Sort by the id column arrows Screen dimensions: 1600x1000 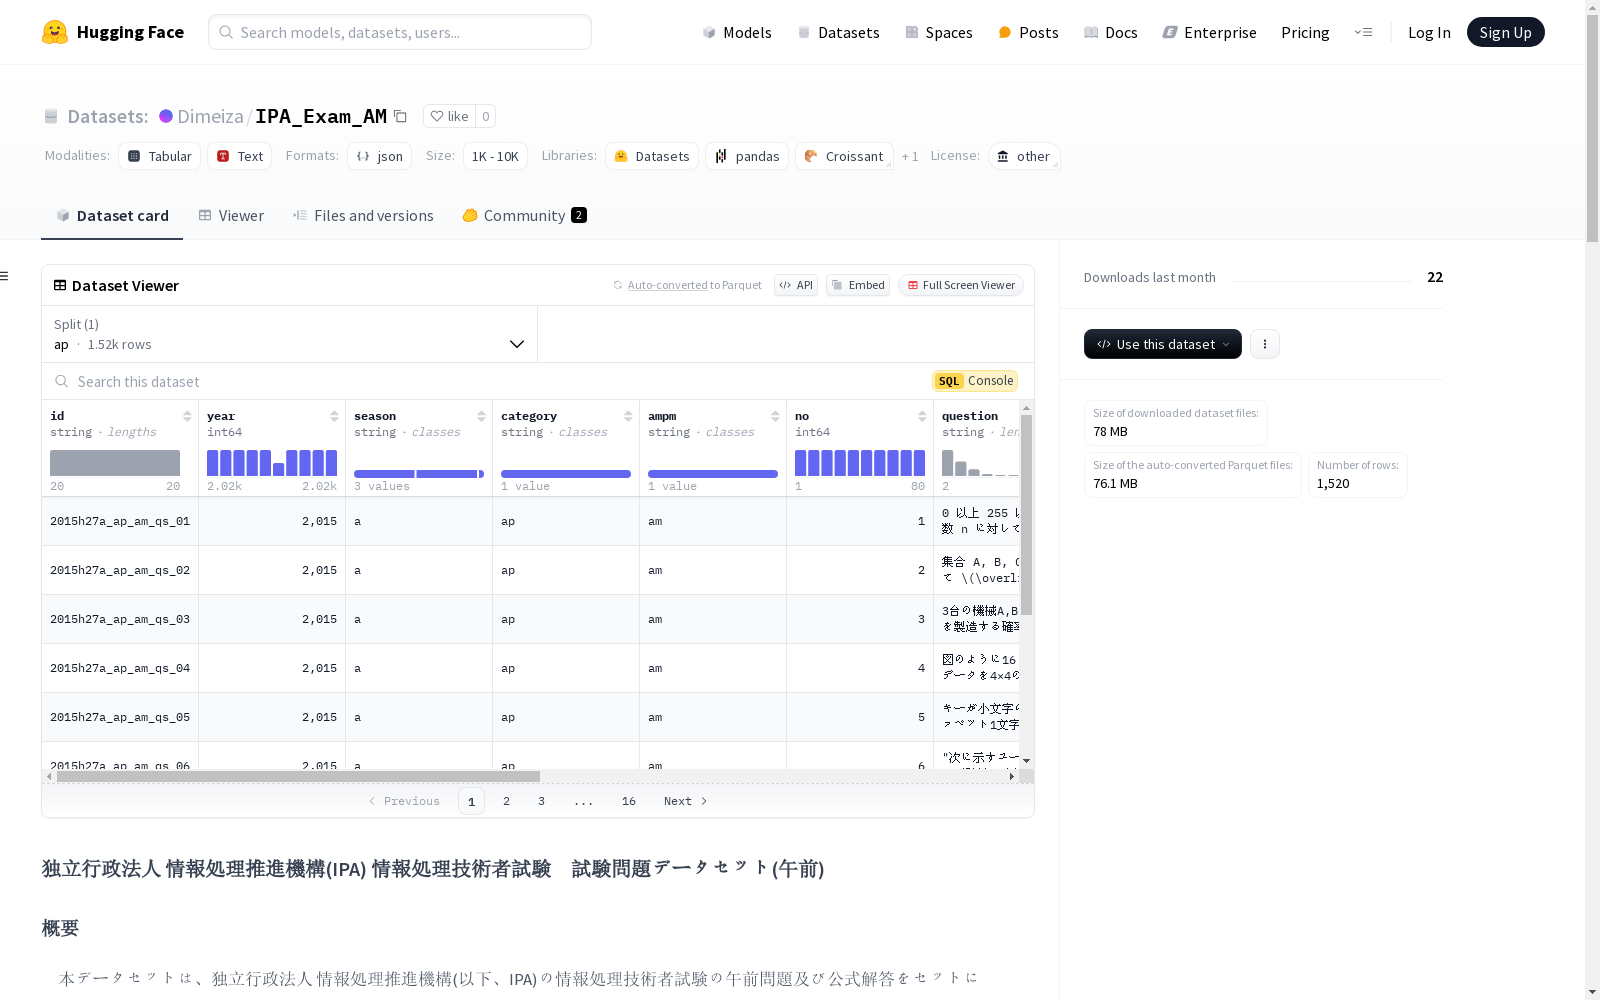click(x=187, y=416)
